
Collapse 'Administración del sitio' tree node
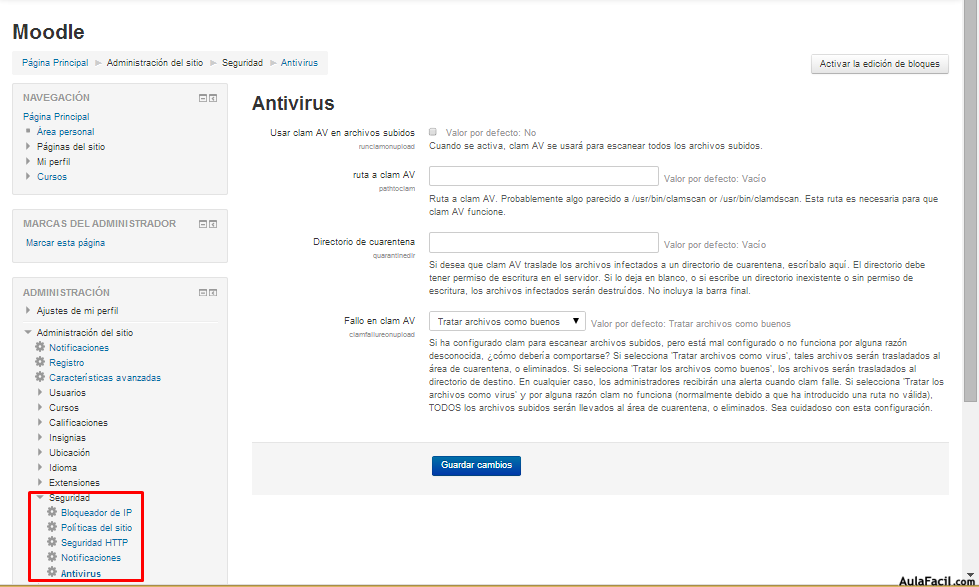pyautogui.click(x=27, y=332)
